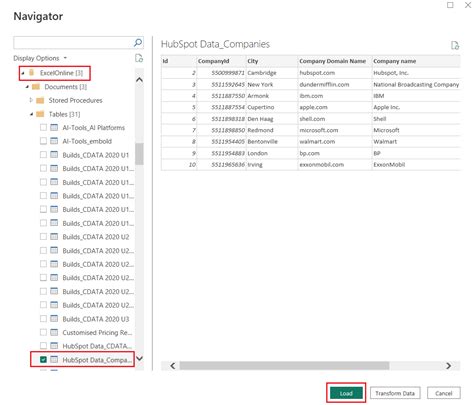This screenshot has width=474, height=405.
Task: Check the AI-Tools_embold checkbox
Action: [43, 141]
